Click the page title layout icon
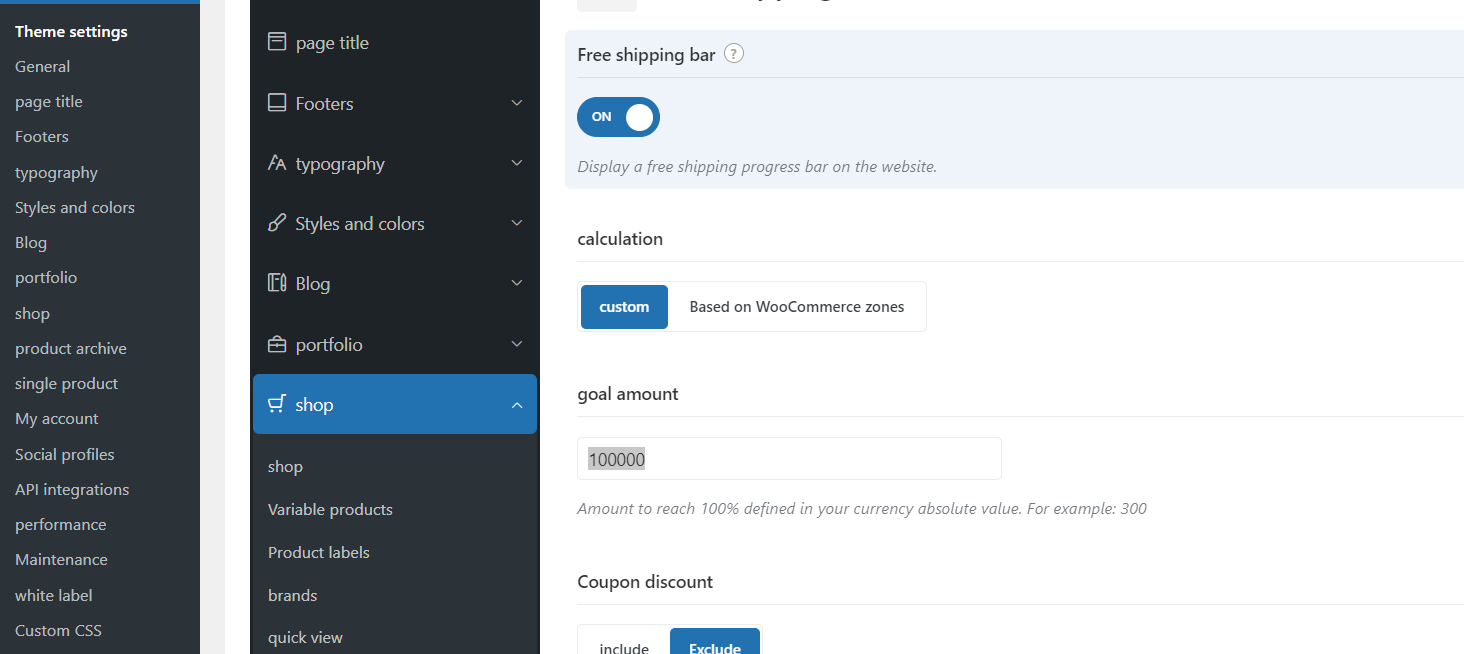 277,43
